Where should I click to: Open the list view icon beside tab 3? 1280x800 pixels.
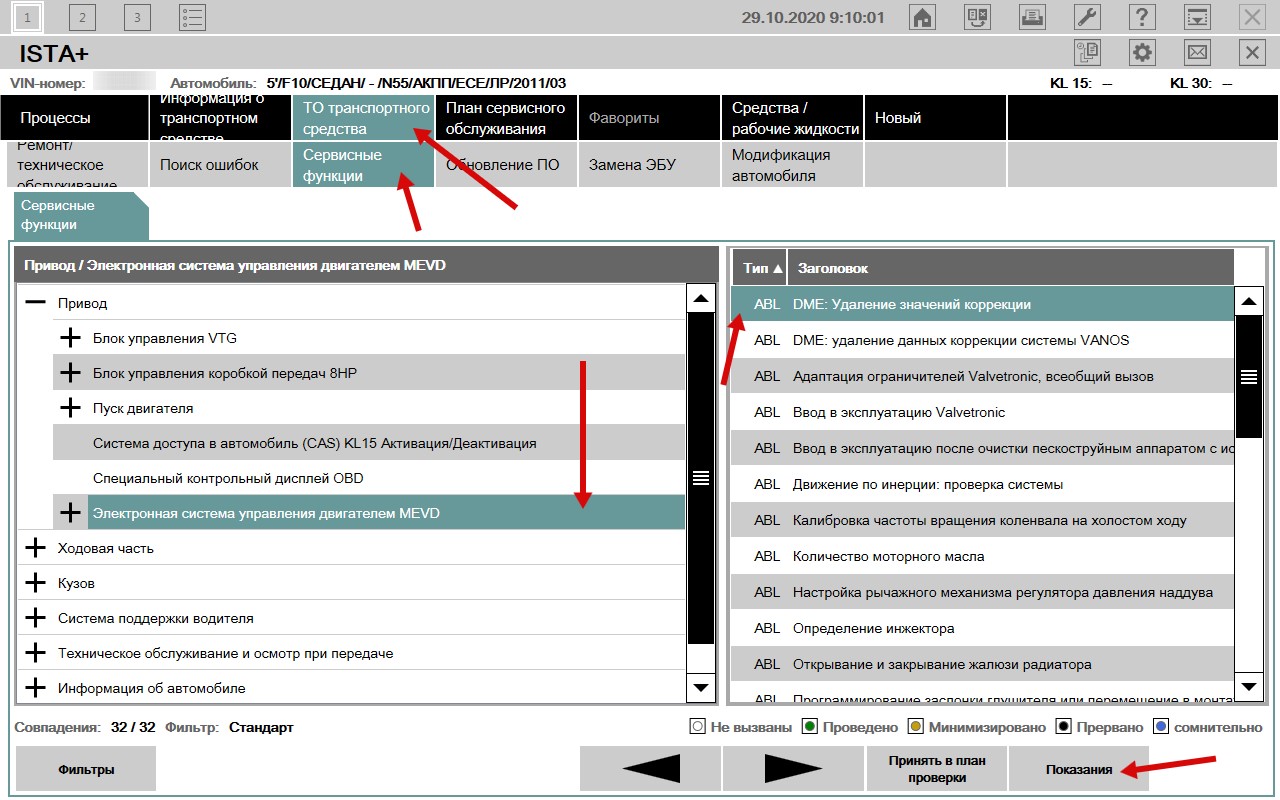(192, 17)
